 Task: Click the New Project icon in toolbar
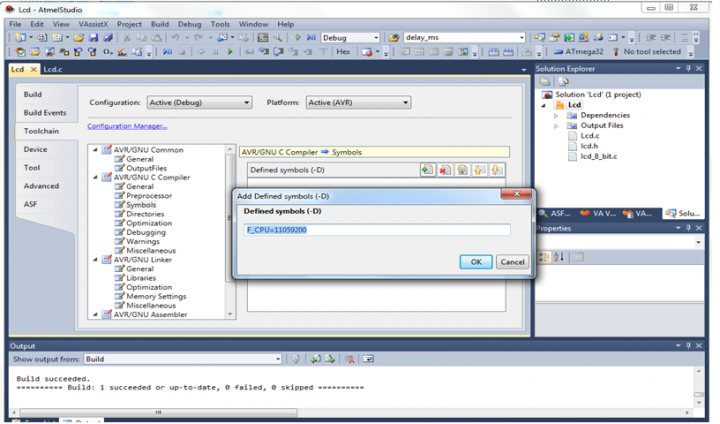(21, 38)
